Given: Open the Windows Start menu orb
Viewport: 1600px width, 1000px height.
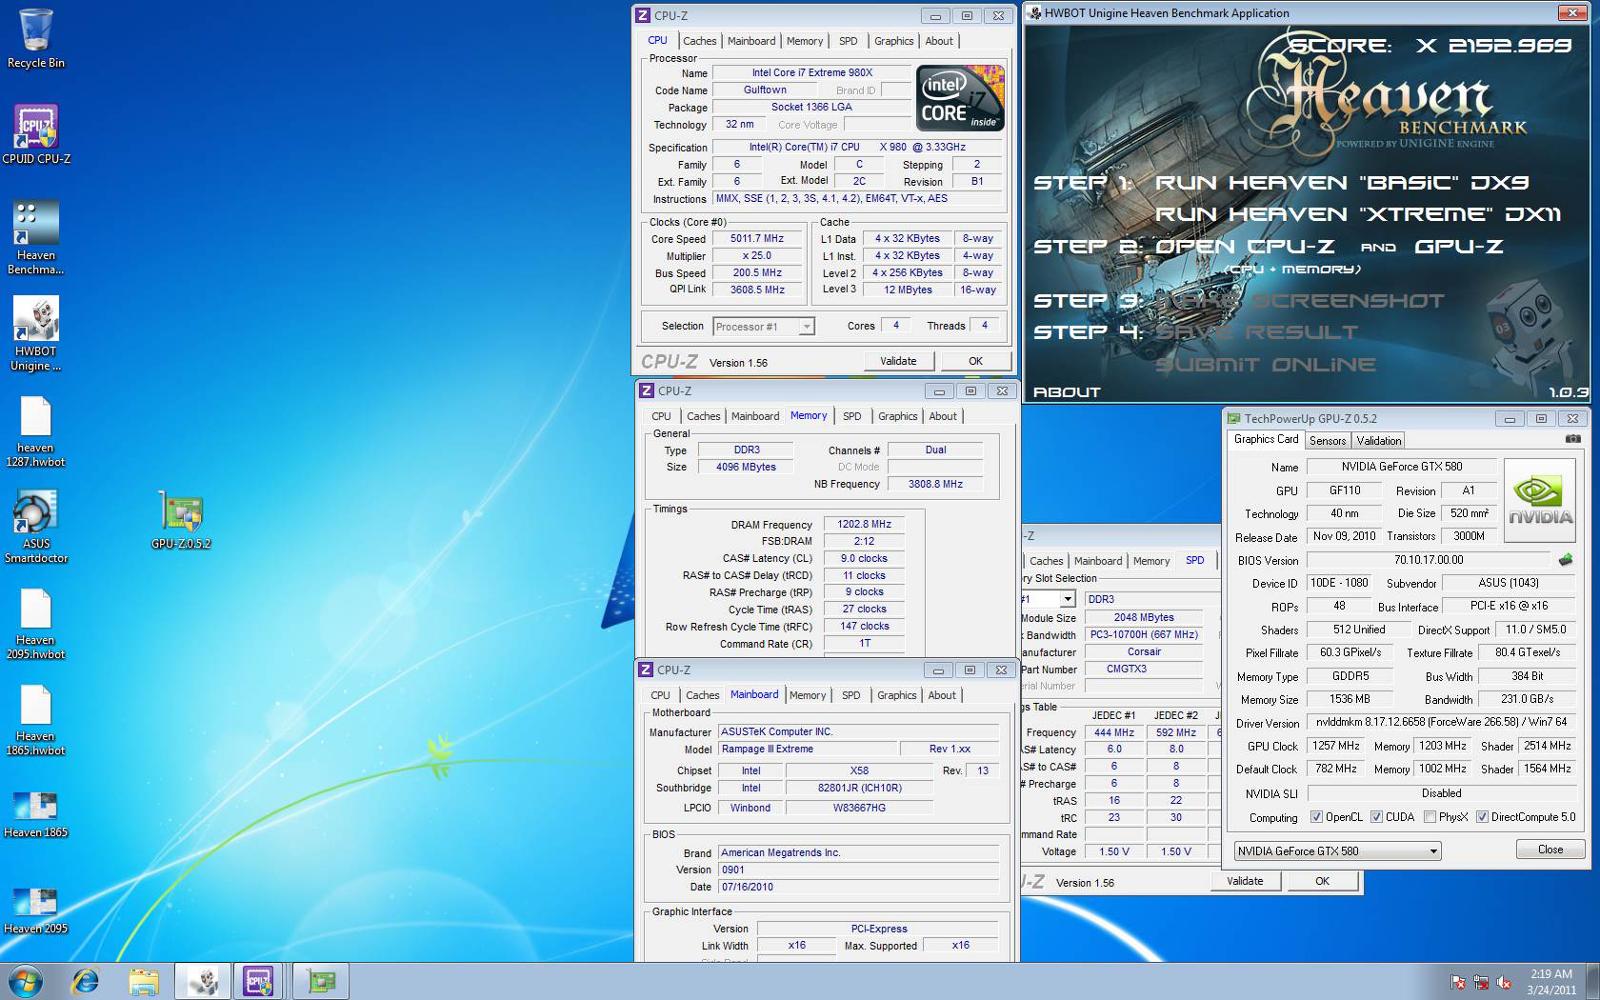Looking at the screenshot, I should (x=24, y=982).
